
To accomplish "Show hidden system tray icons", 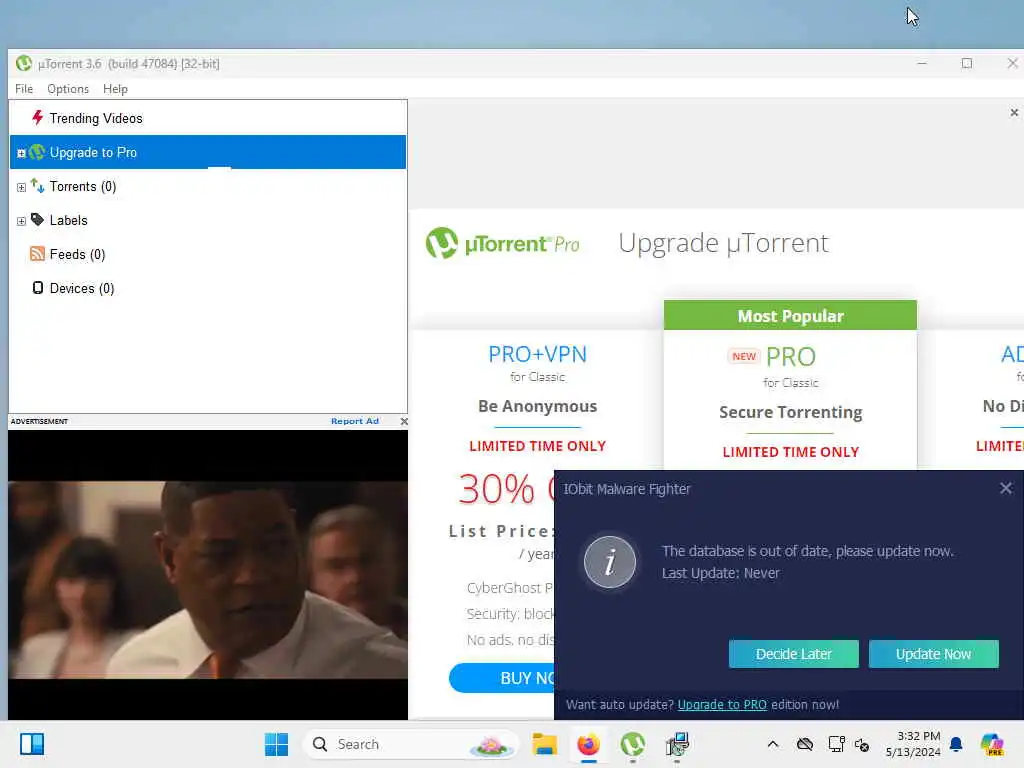I will coord(773,744).
